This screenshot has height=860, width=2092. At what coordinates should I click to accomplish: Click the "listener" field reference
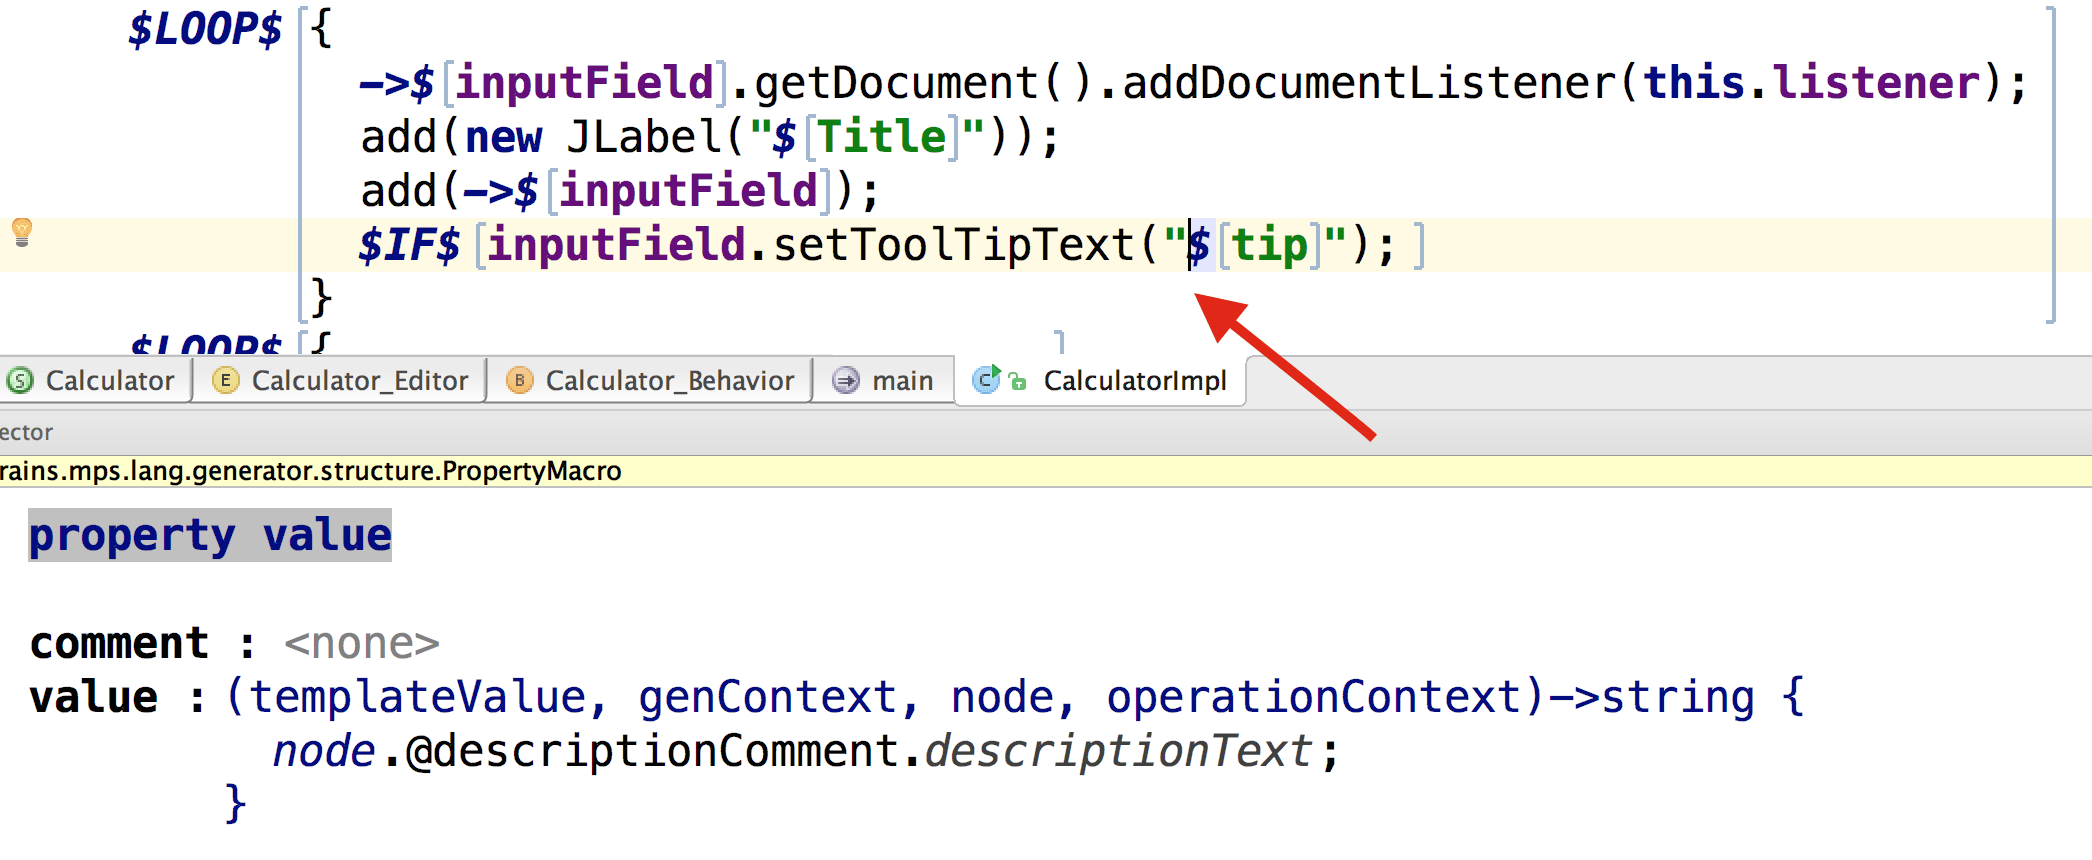tap(1876, 83)
